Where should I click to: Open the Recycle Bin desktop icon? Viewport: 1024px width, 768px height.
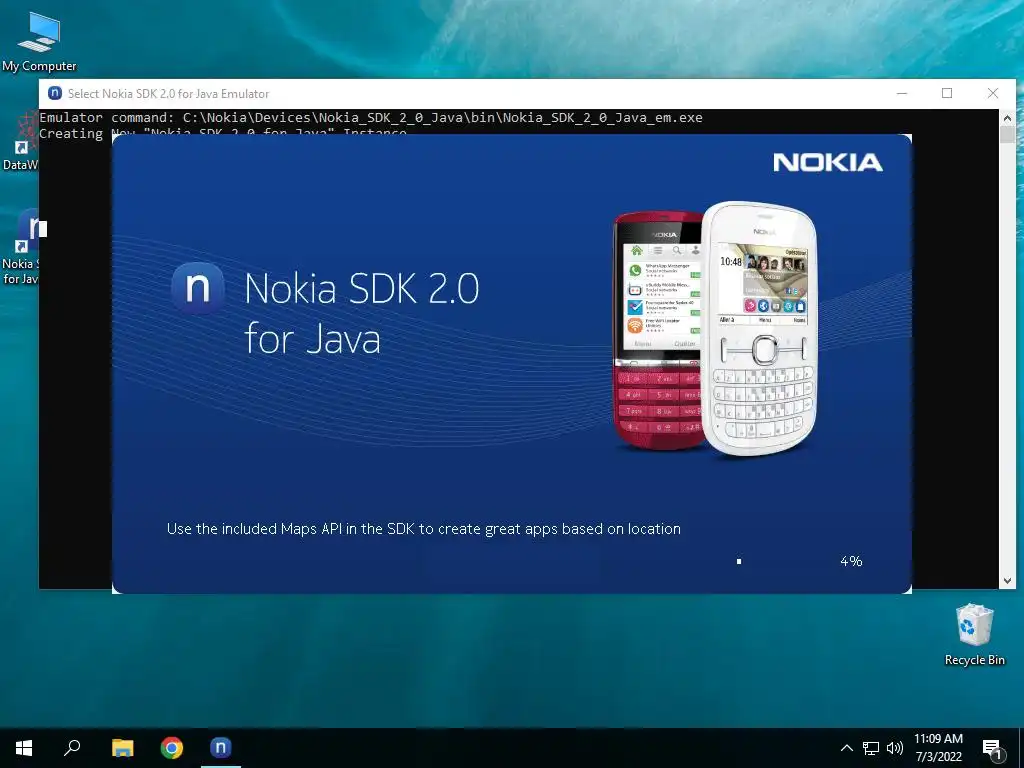click(x=974, y=635)
